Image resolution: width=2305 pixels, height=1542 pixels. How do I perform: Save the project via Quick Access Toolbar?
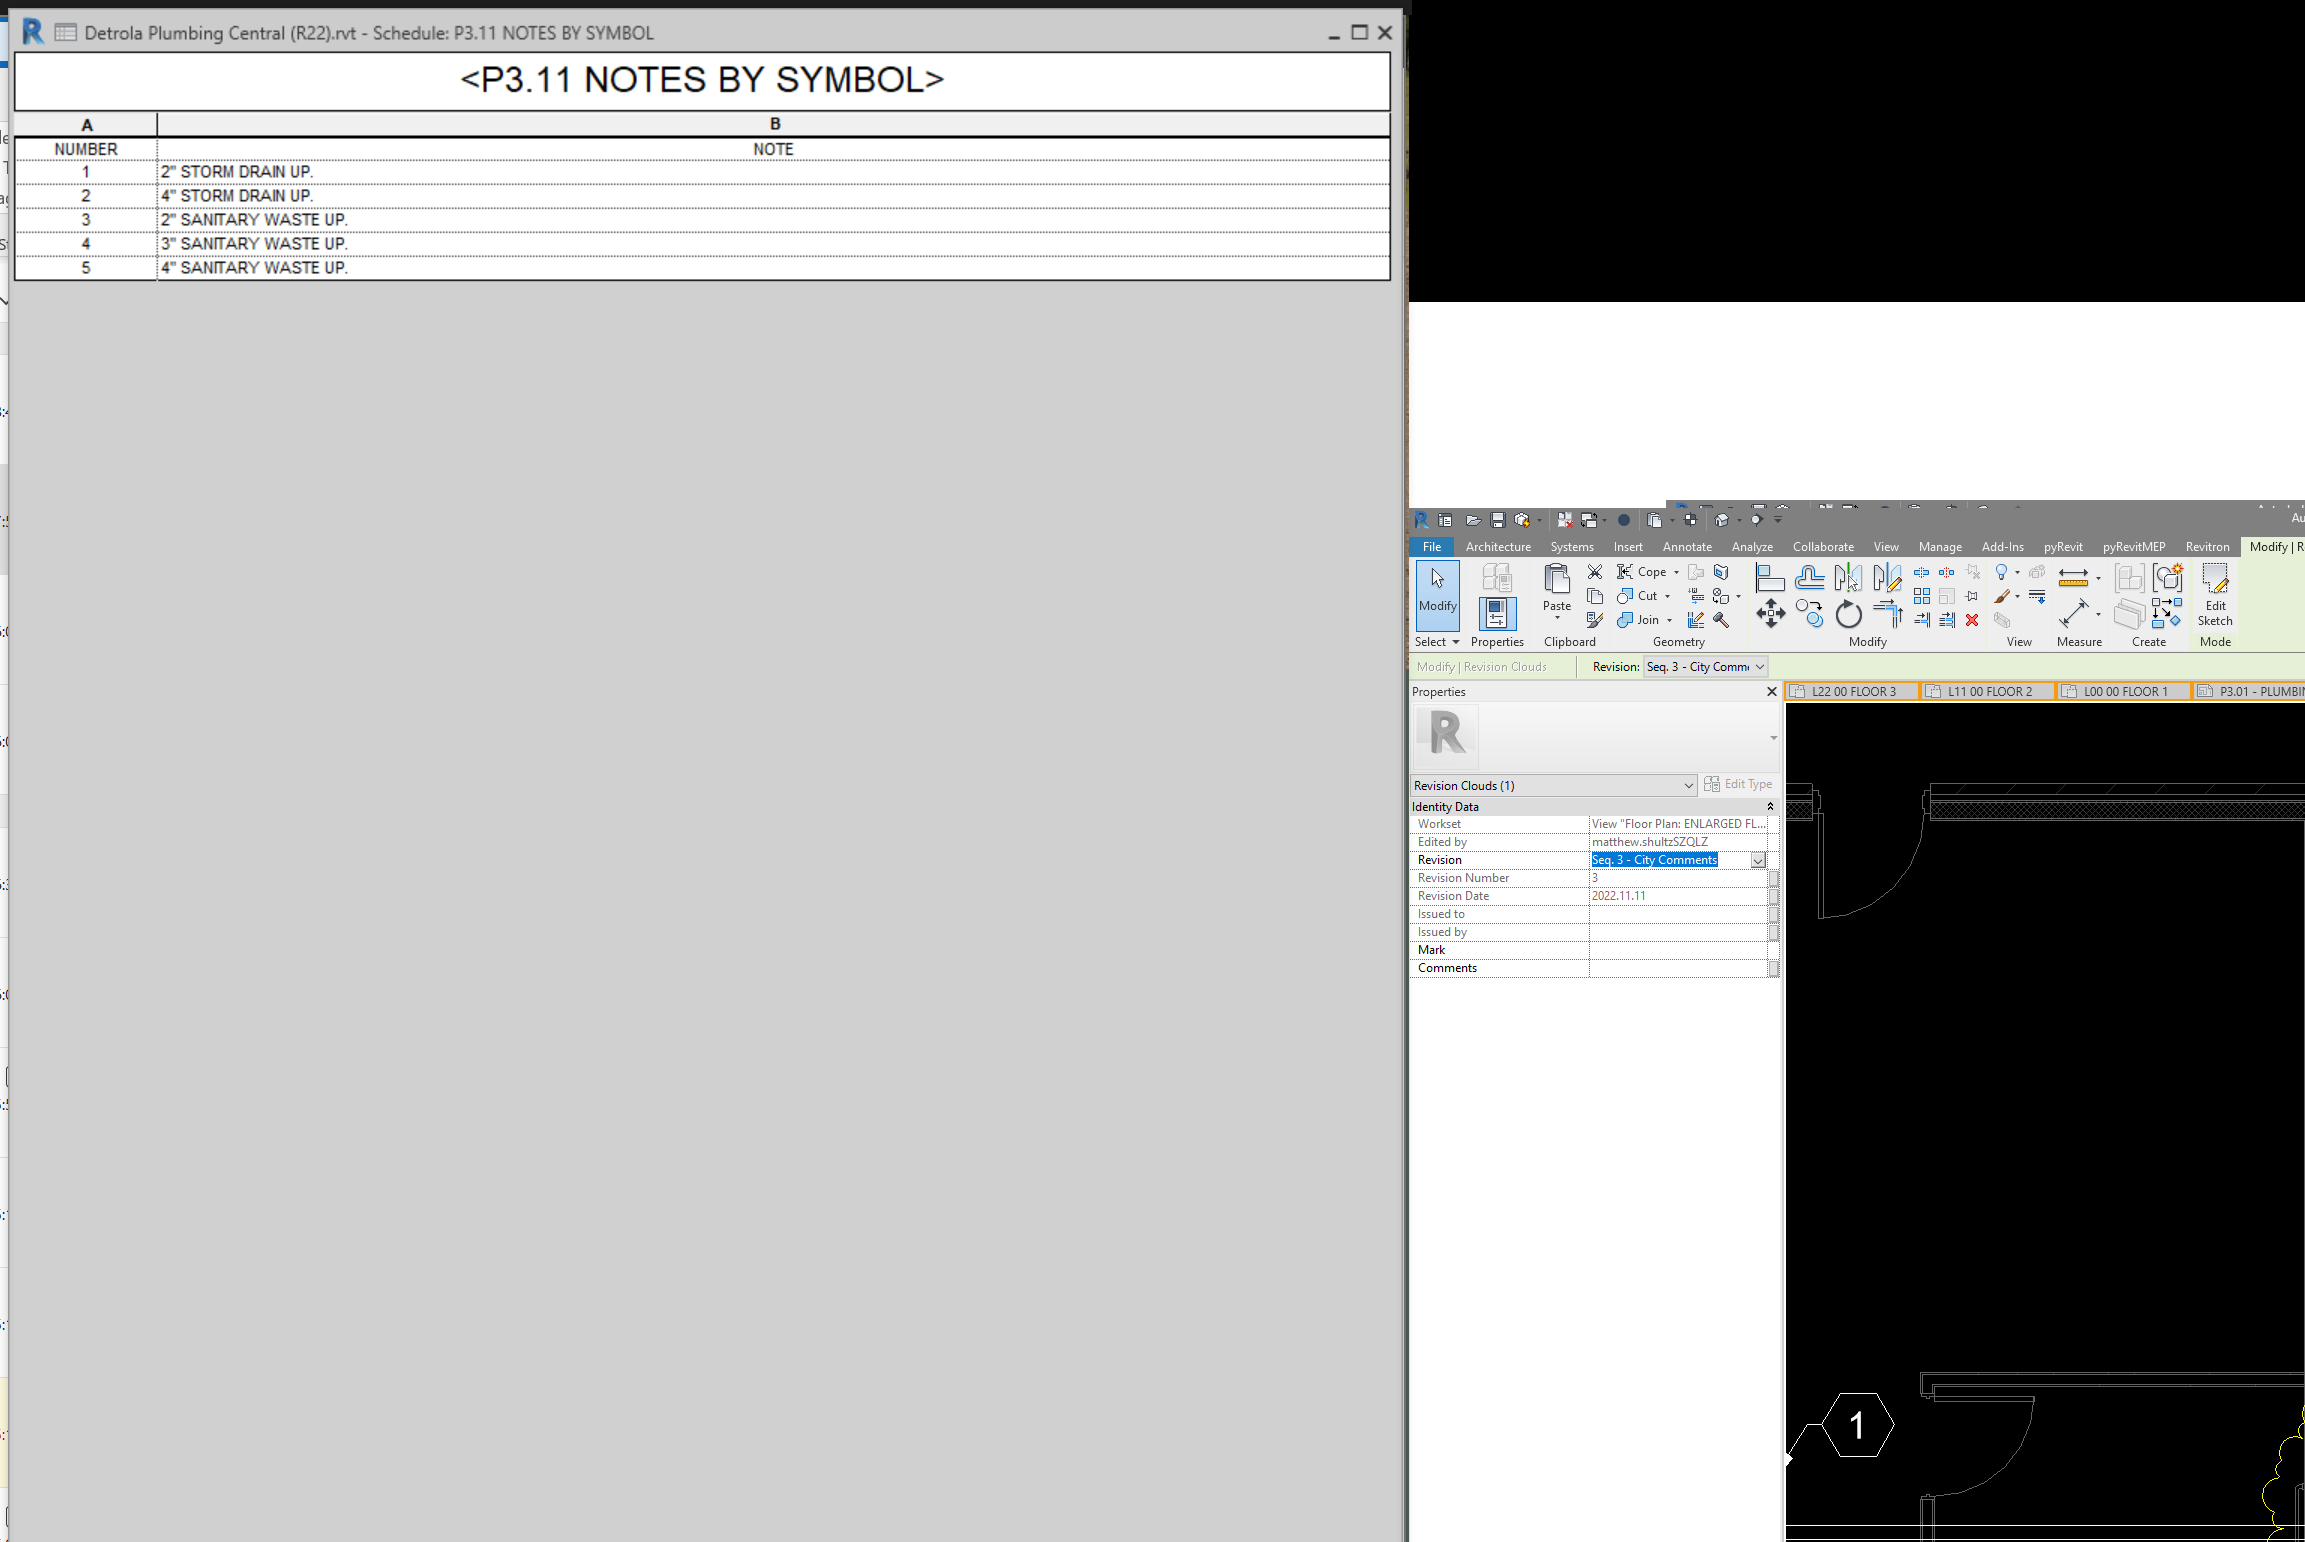pyautogui.click(x=1497, y=520)
